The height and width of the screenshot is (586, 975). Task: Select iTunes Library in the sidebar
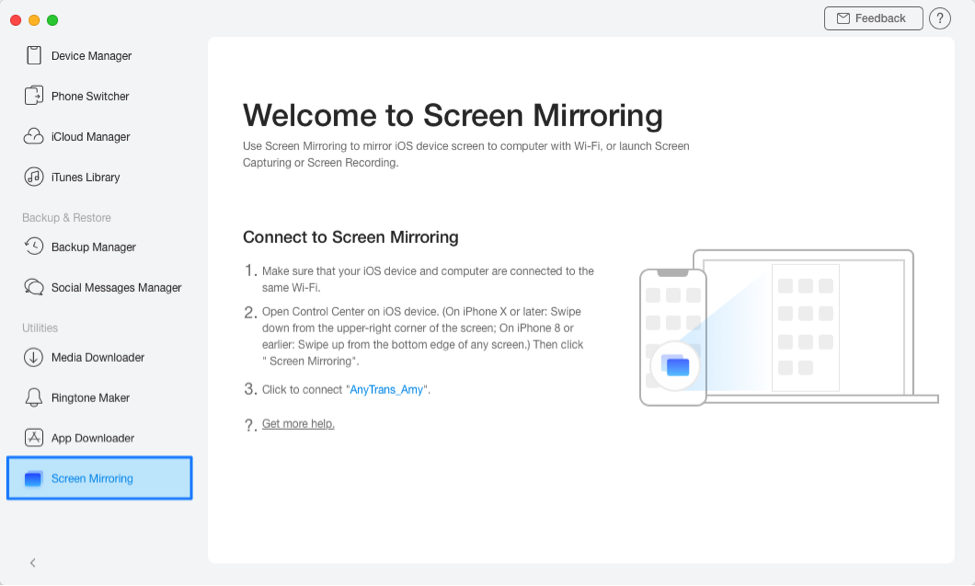[84, 177]
